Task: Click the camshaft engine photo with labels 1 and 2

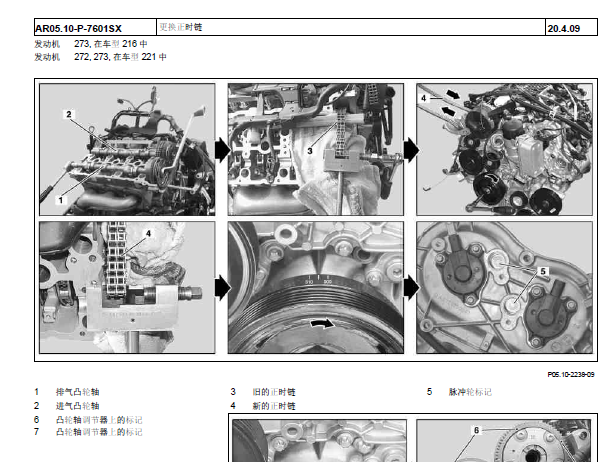Action: click(127, 149)
